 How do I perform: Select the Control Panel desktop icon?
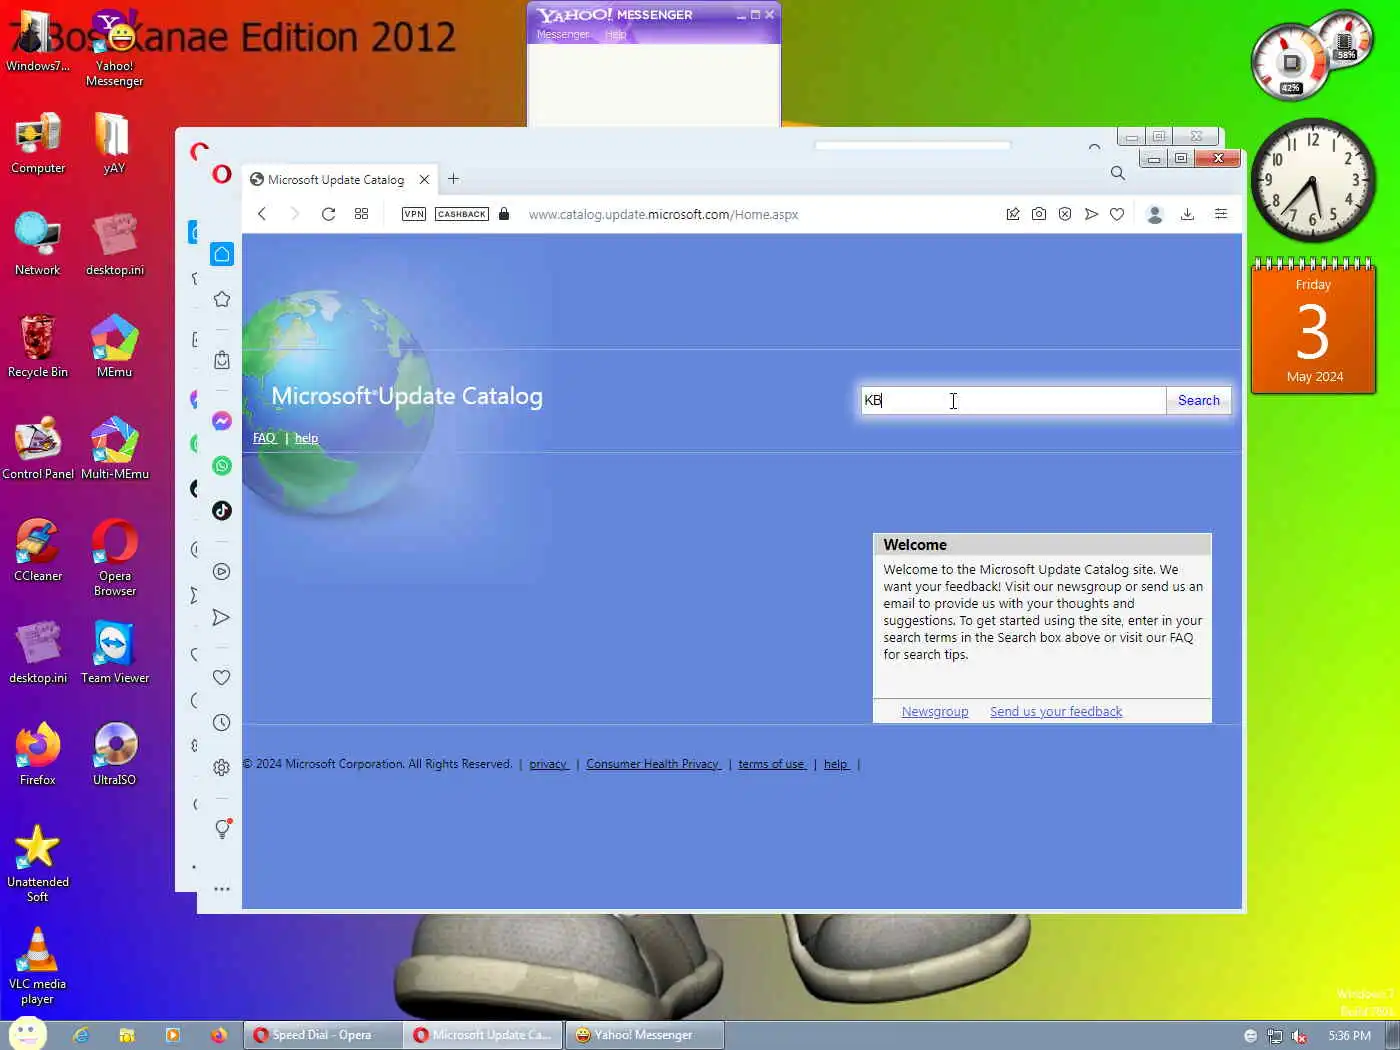click(38, 449)
